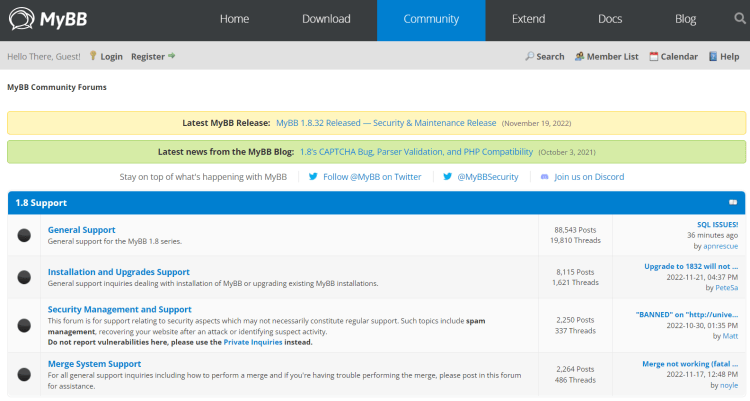Open the Merge System Support forum
The height and width of the screenshot is (401, 750).
tap(94, 364)
